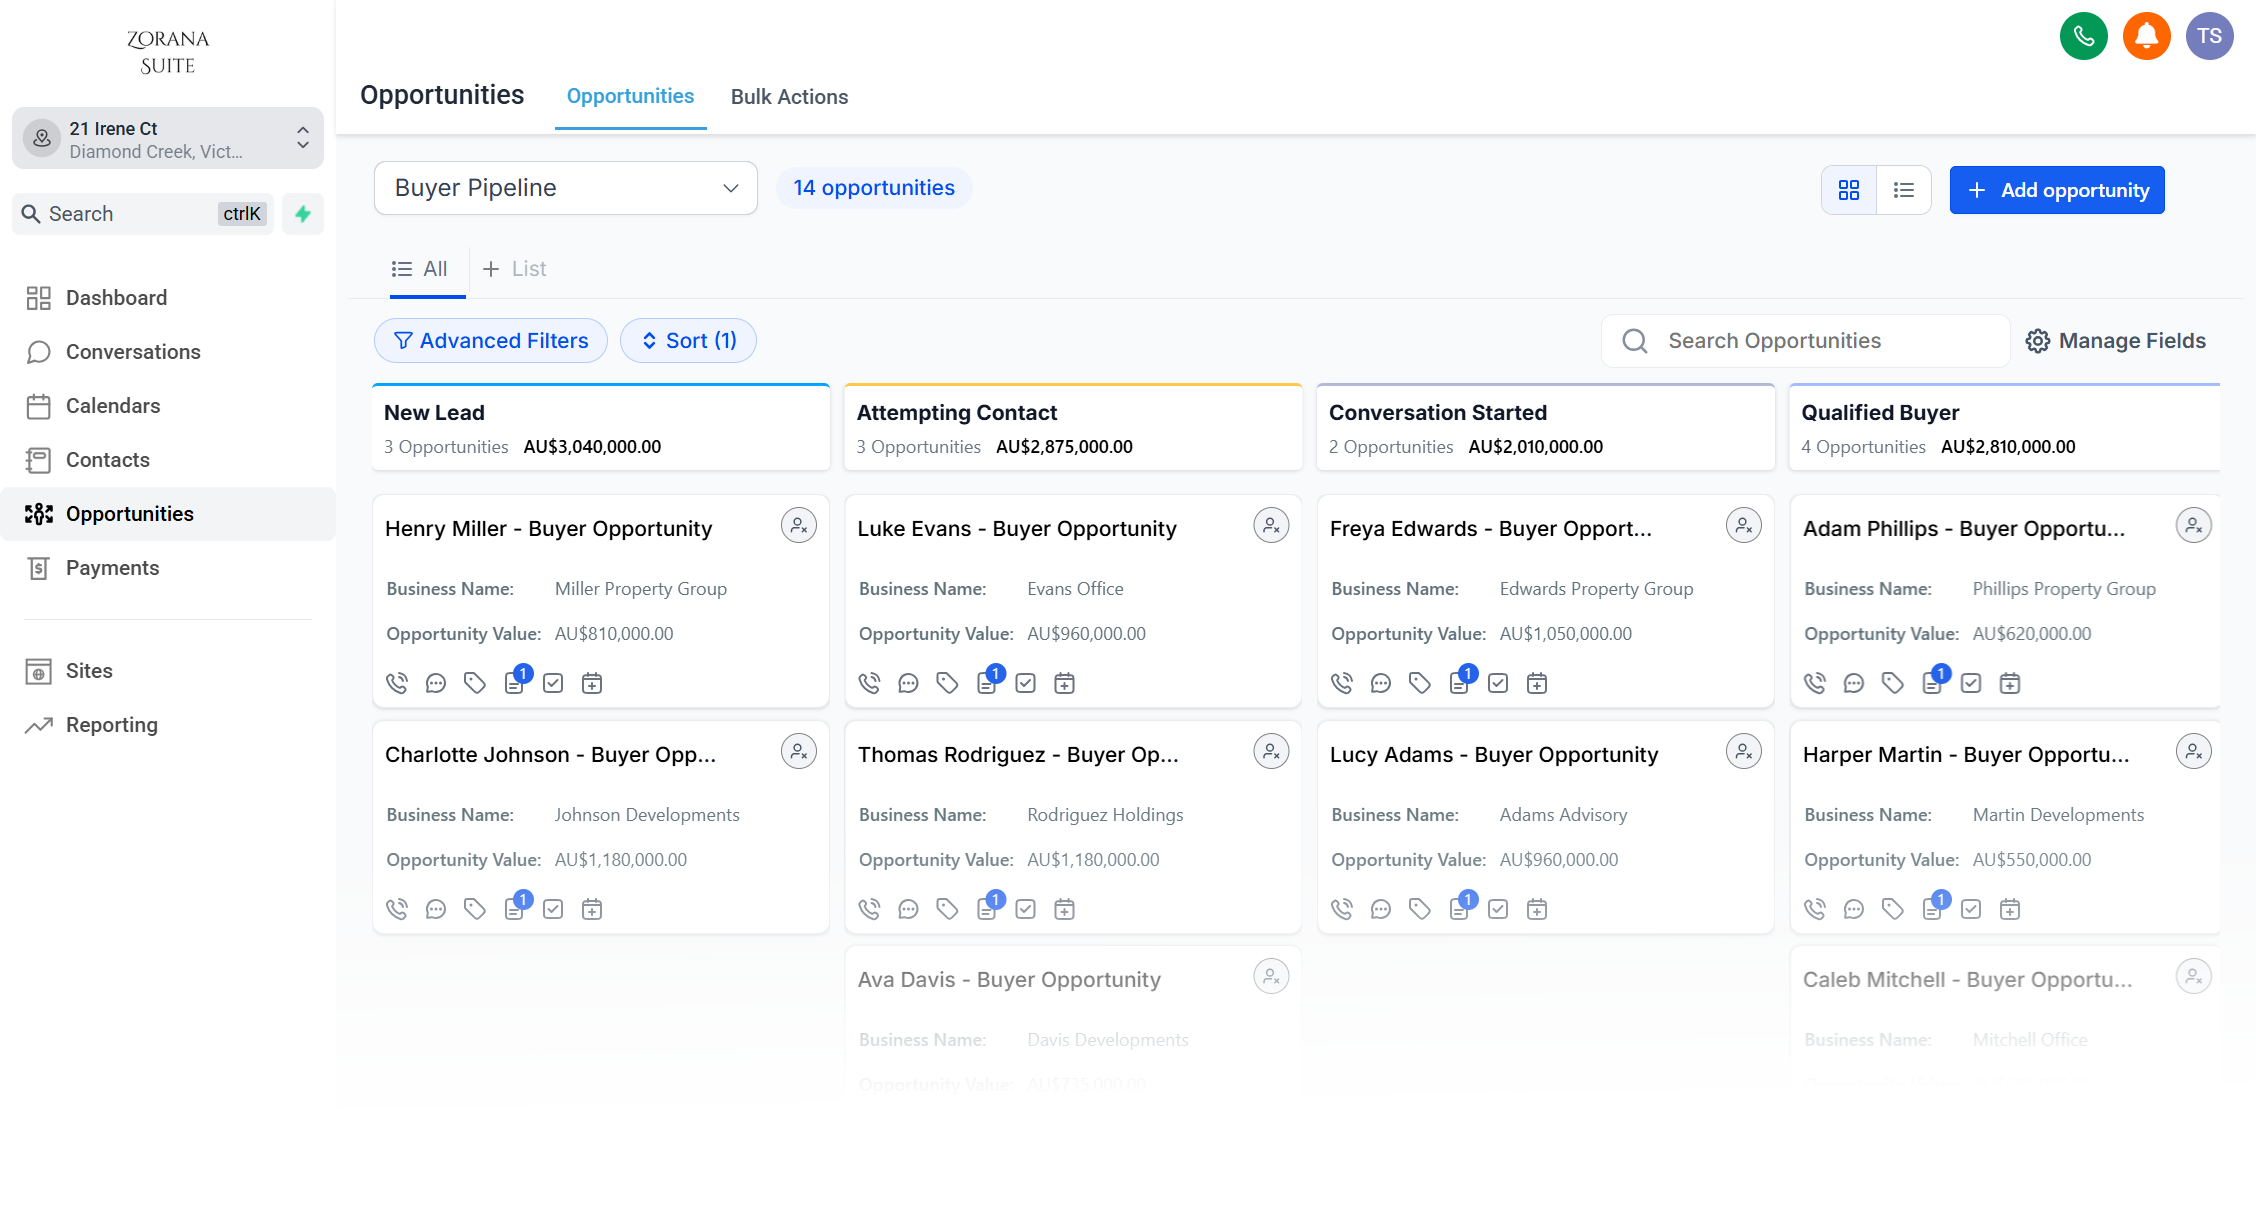
Task: Open Advanced Filters
Action: 491,341
